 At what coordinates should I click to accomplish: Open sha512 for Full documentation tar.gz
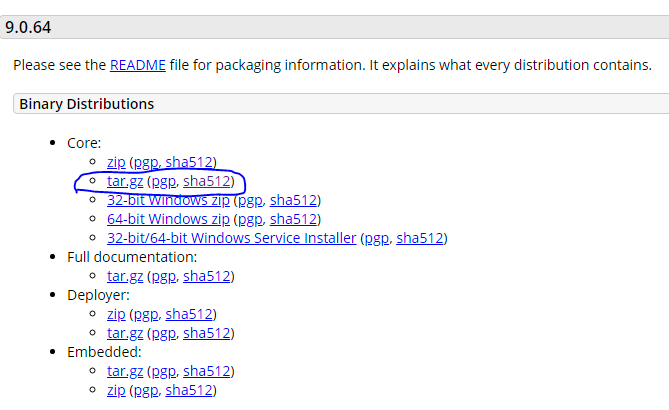[x=207, y=276]
